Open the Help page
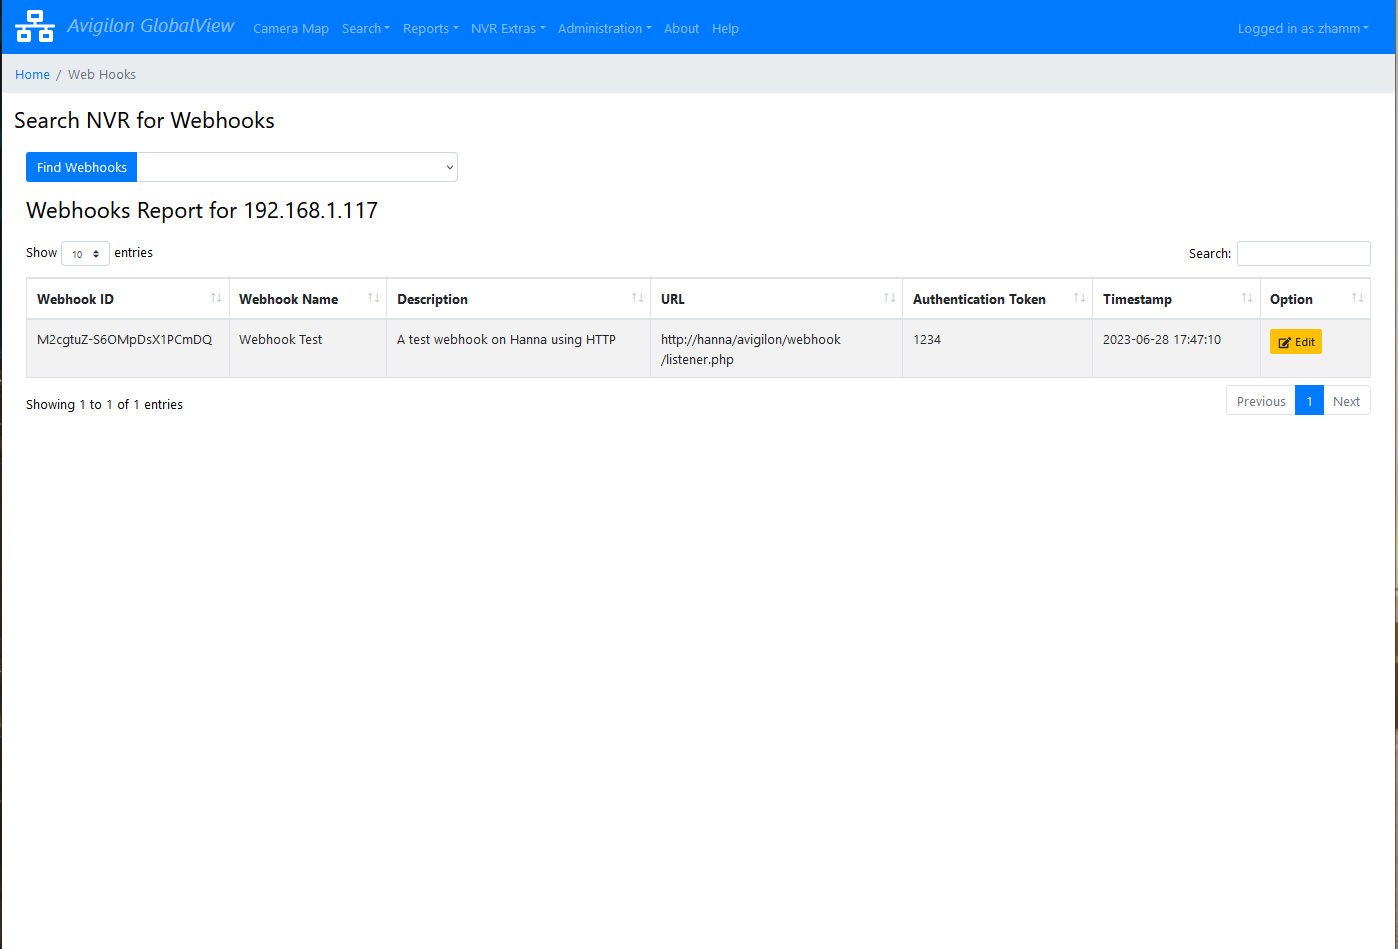1398x949 pixels. pos(725,28)
